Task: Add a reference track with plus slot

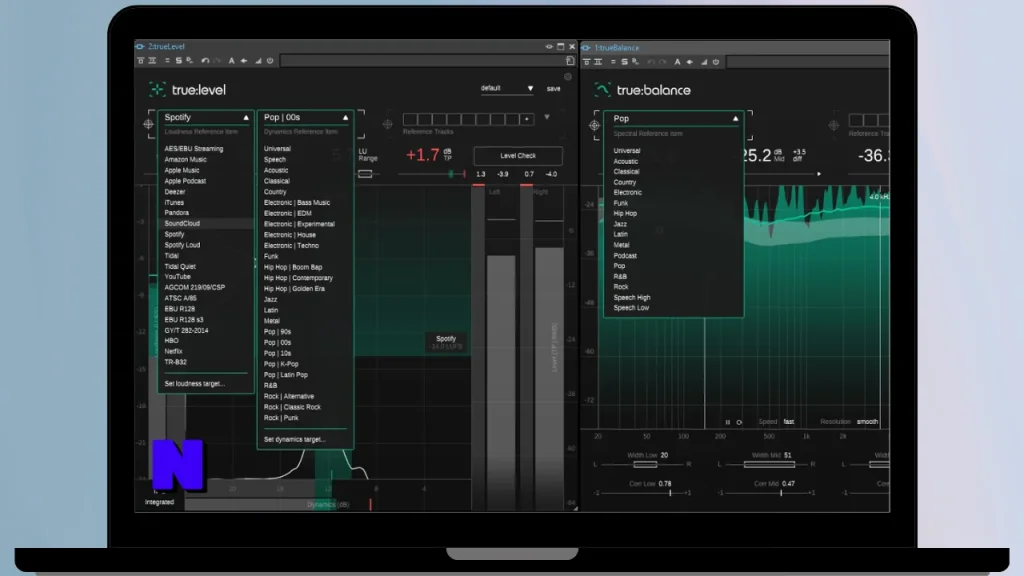Action: pyautogui.click(x=526, y=119)
